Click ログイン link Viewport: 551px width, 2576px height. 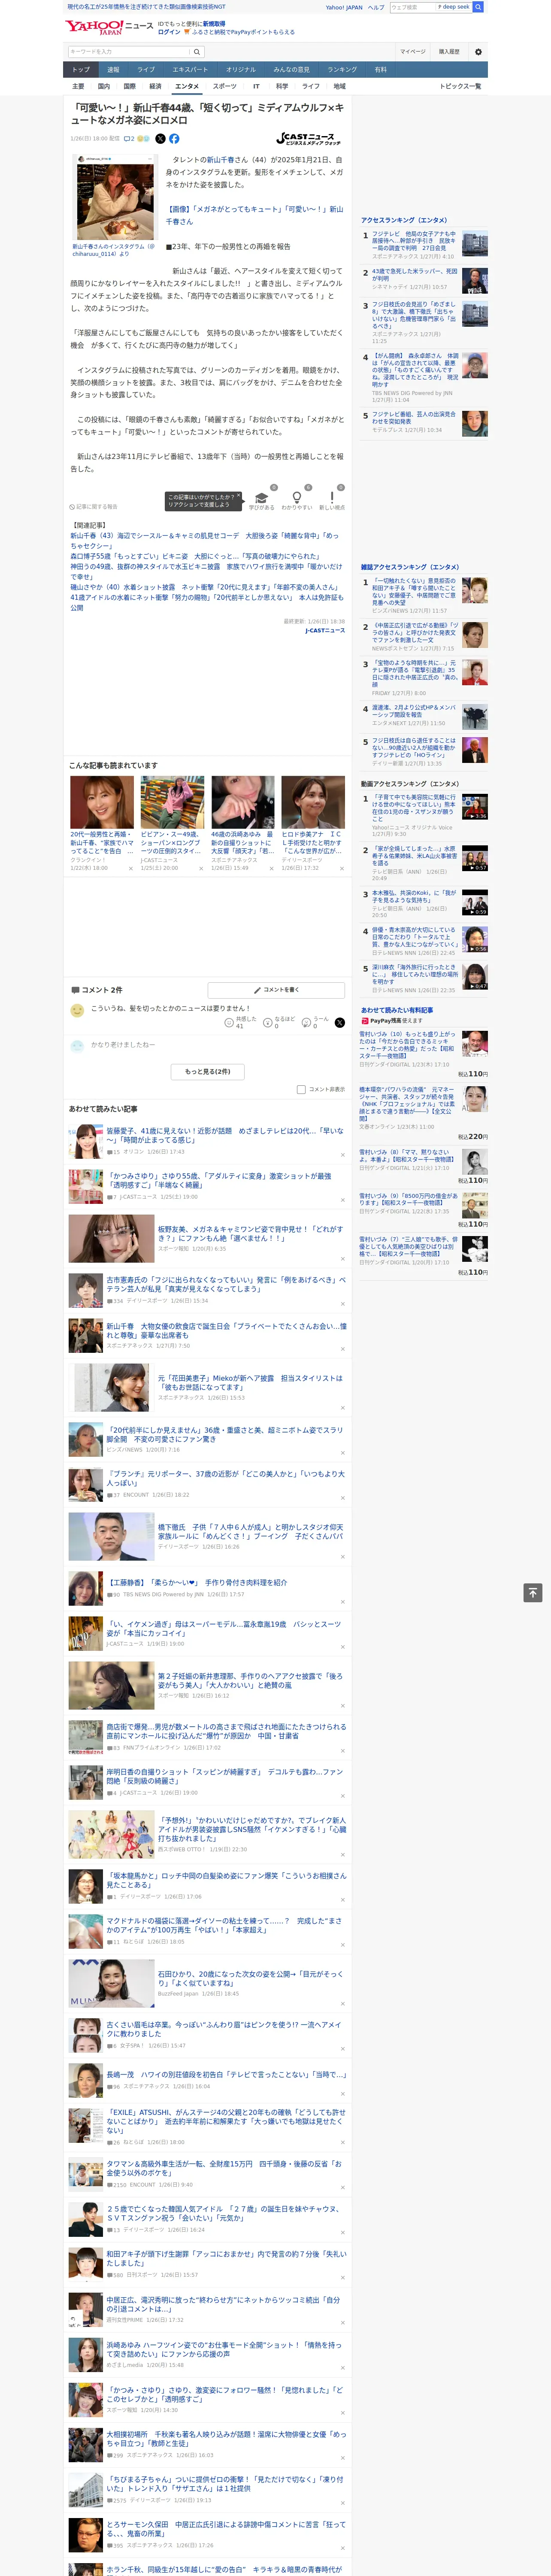[x=169, y=32]
